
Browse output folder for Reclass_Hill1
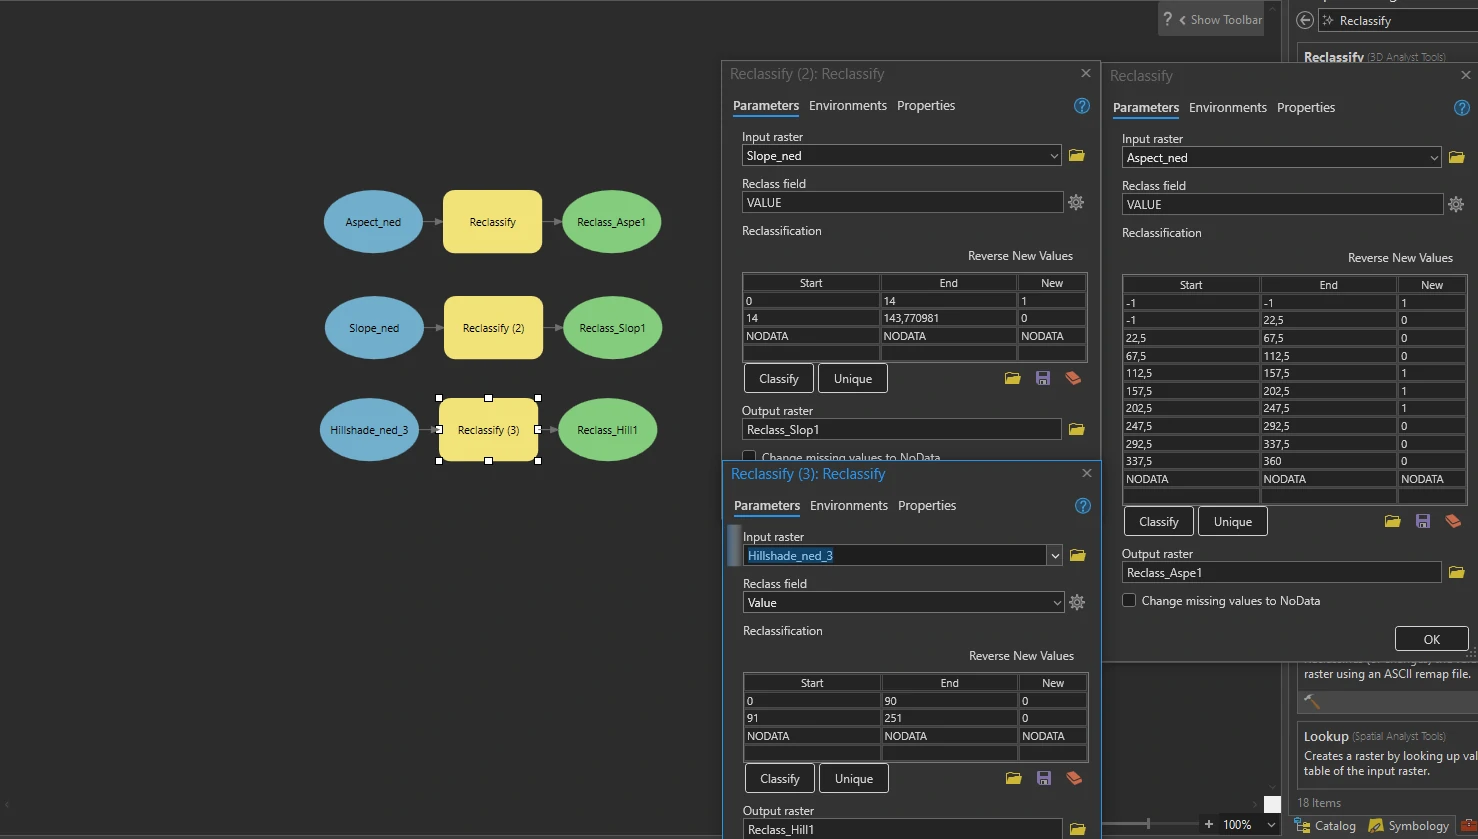tap(1078, 829)
